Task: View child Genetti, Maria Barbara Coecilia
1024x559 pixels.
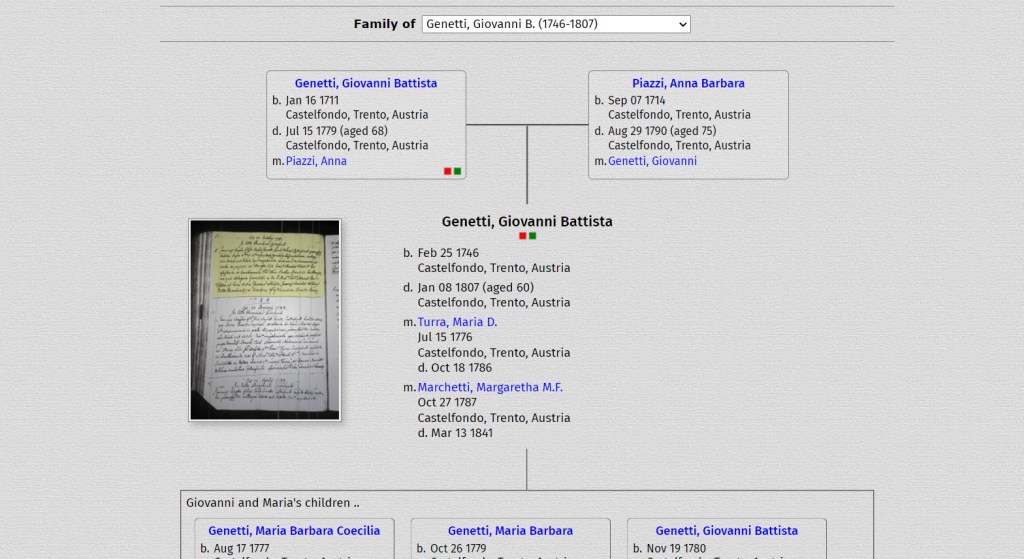Action: pos(294,531)
